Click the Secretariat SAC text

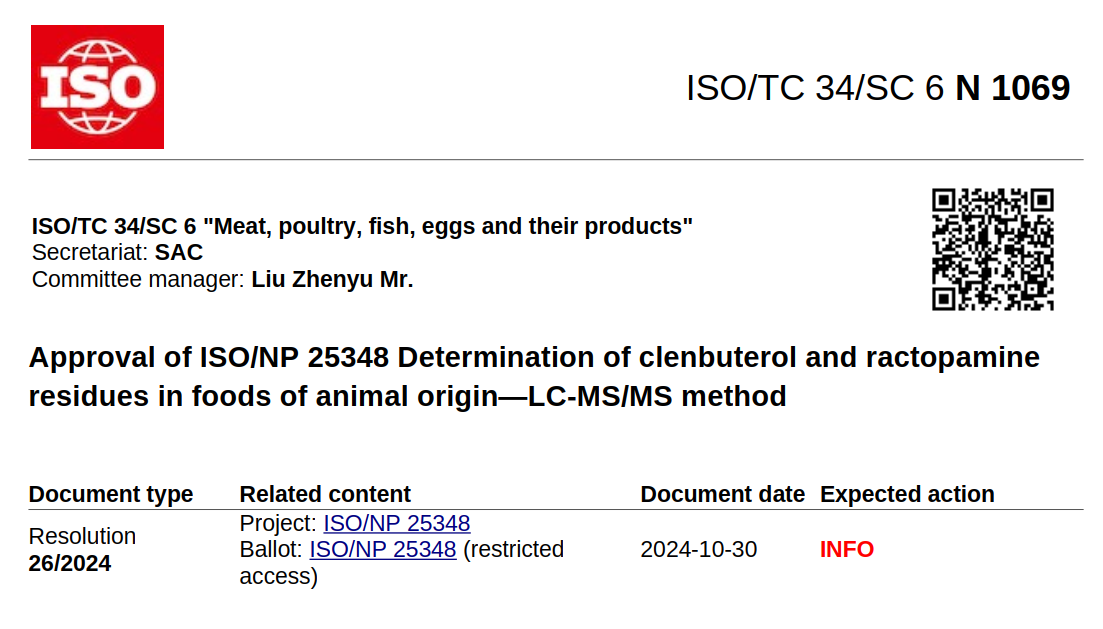pyautogui.click(x=117, y=252)
